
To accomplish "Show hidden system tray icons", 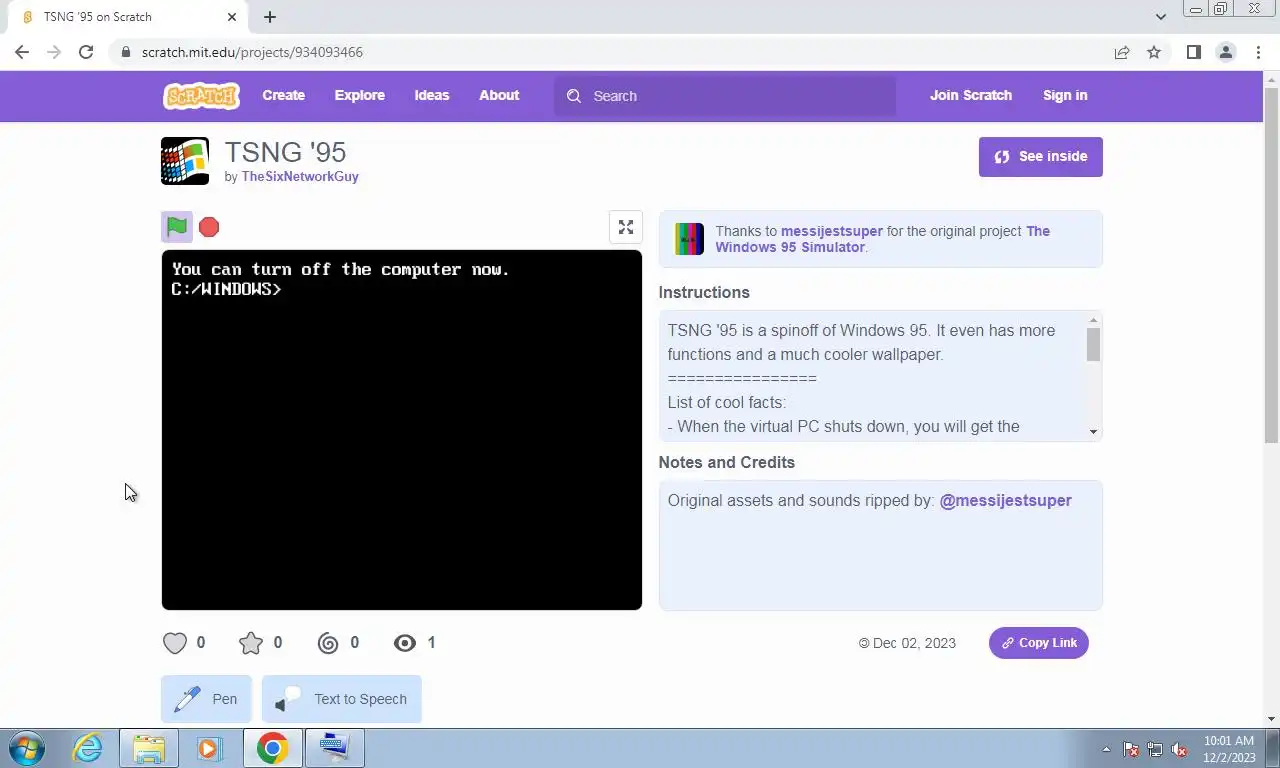I will (x=1106, y=749).
